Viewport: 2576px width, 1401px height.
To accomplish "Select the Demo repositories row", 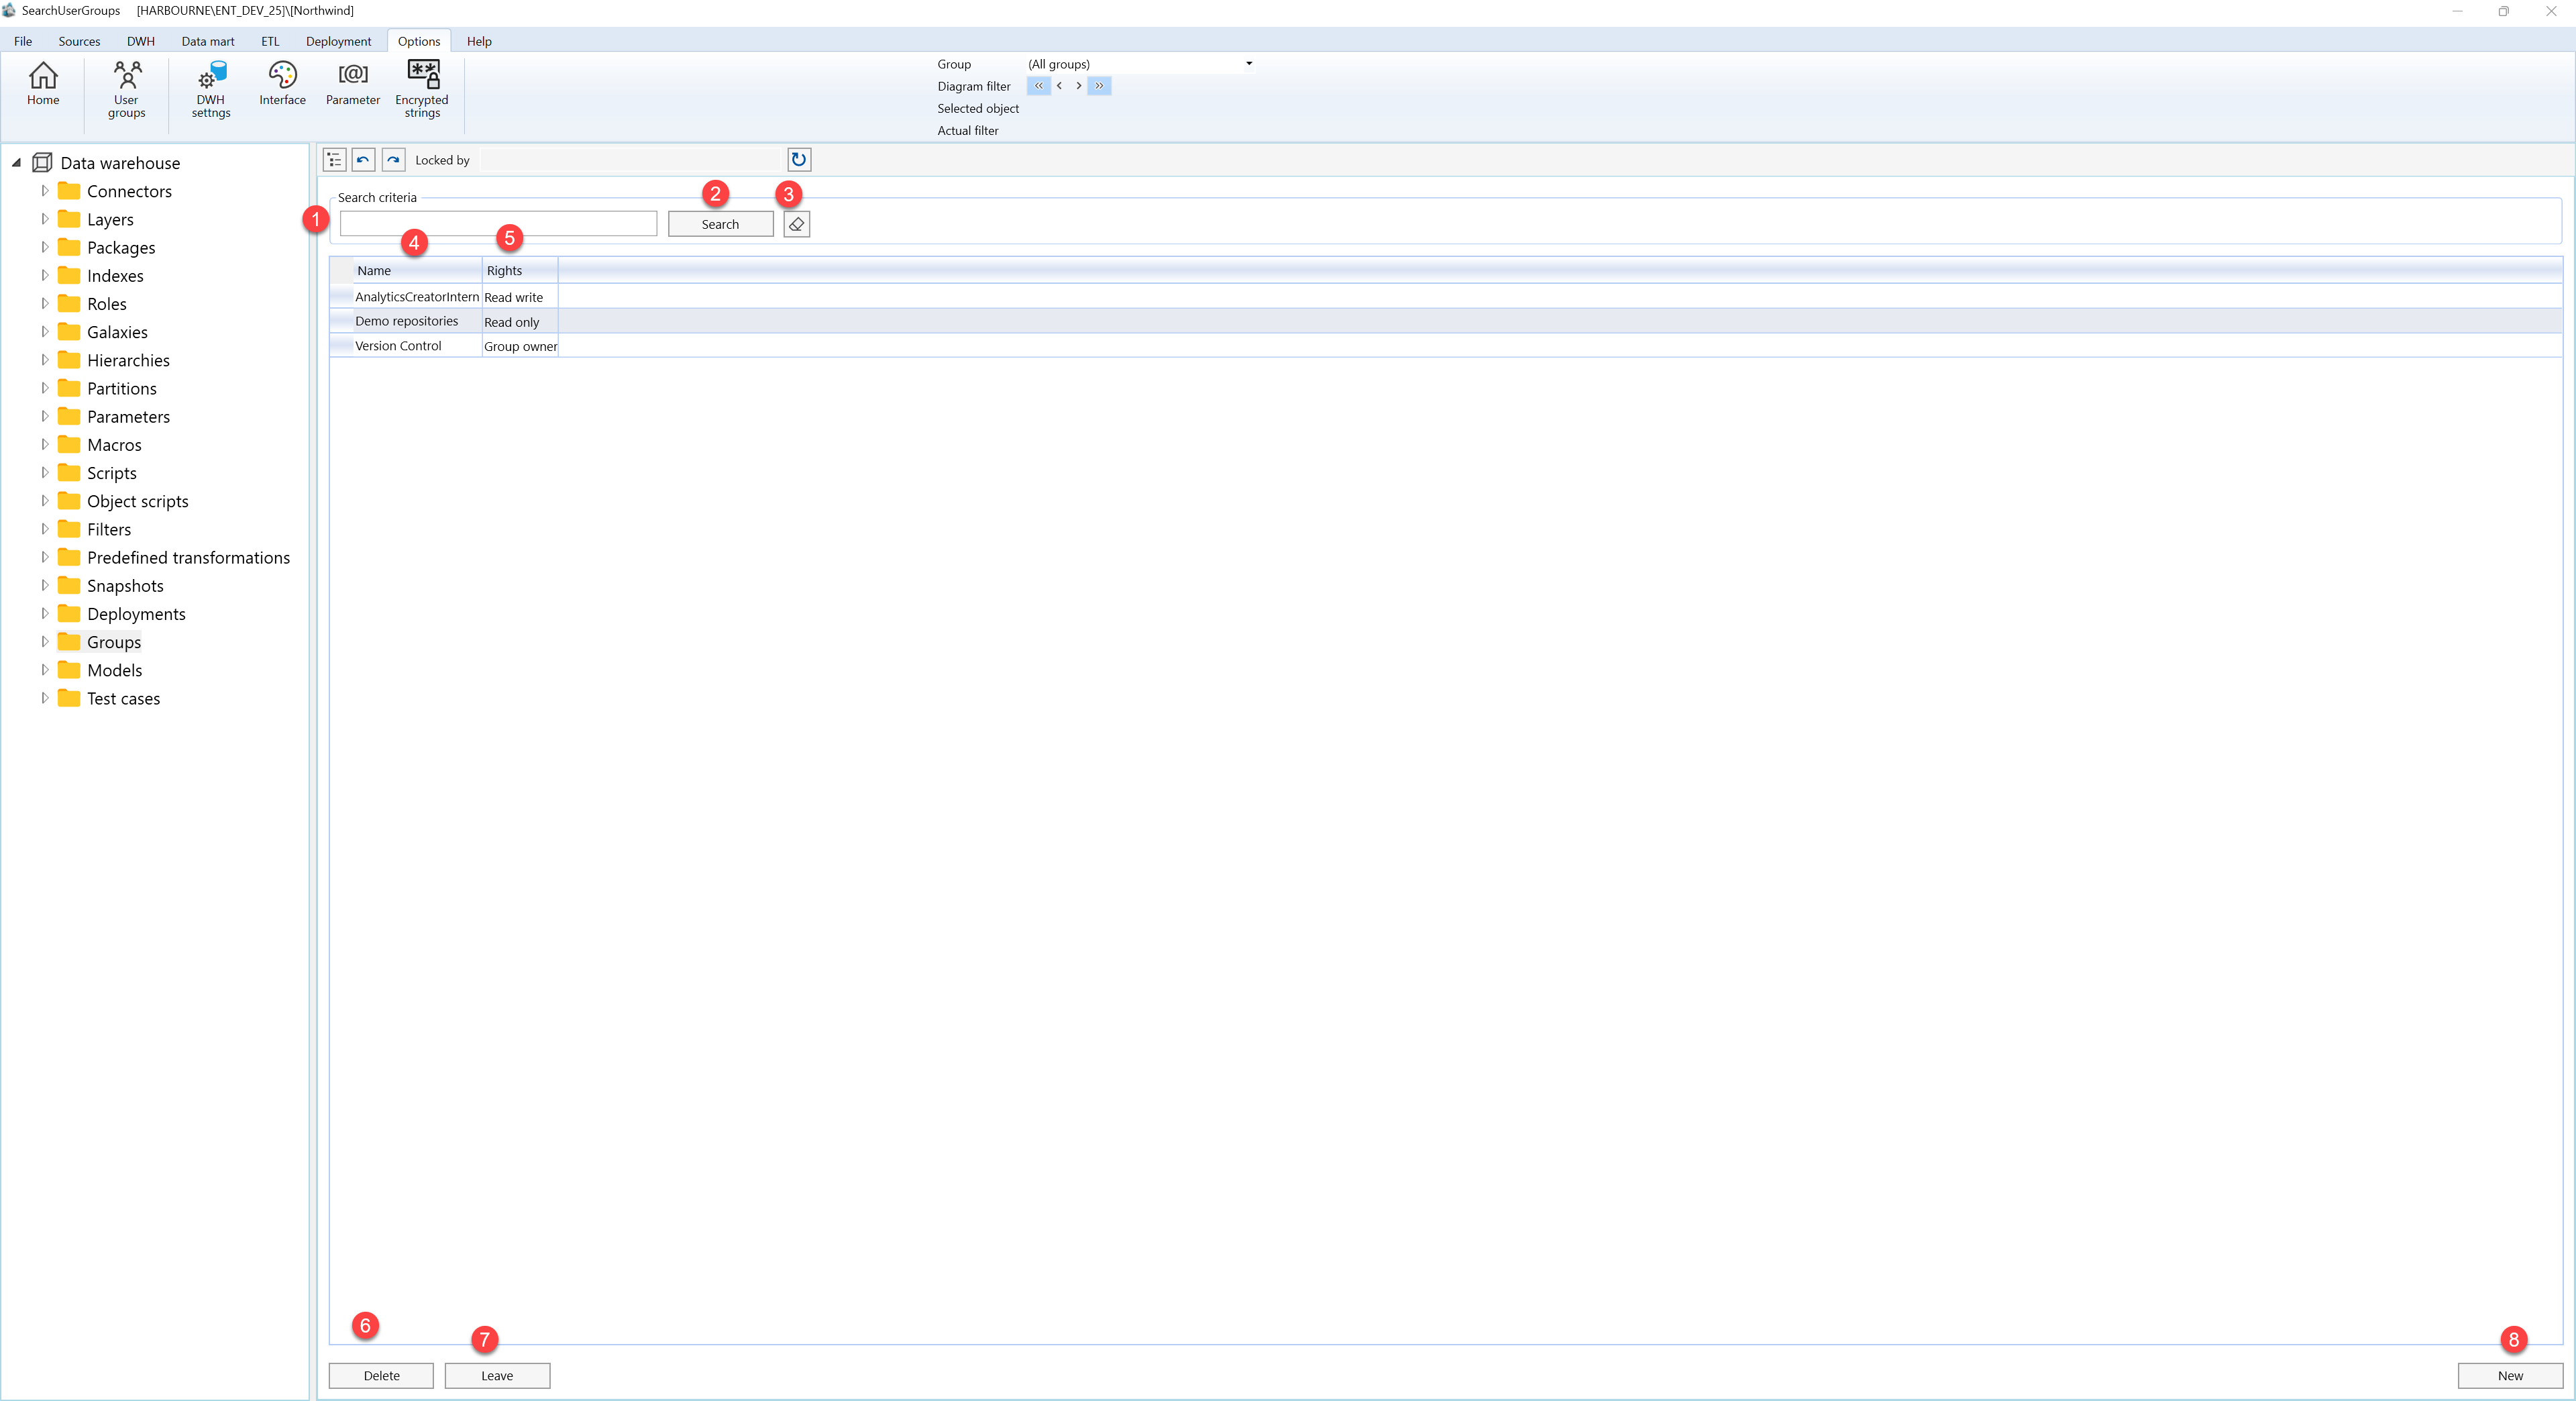I will coord(1445,321).
